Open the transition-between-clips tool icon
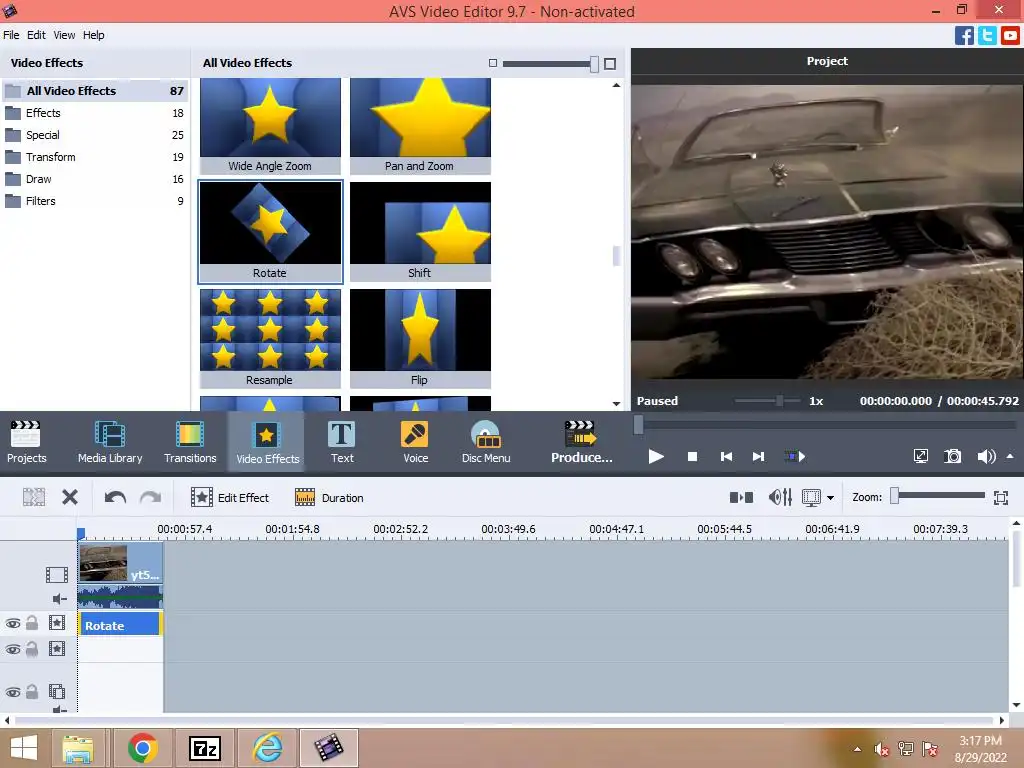 click(741, 498)
